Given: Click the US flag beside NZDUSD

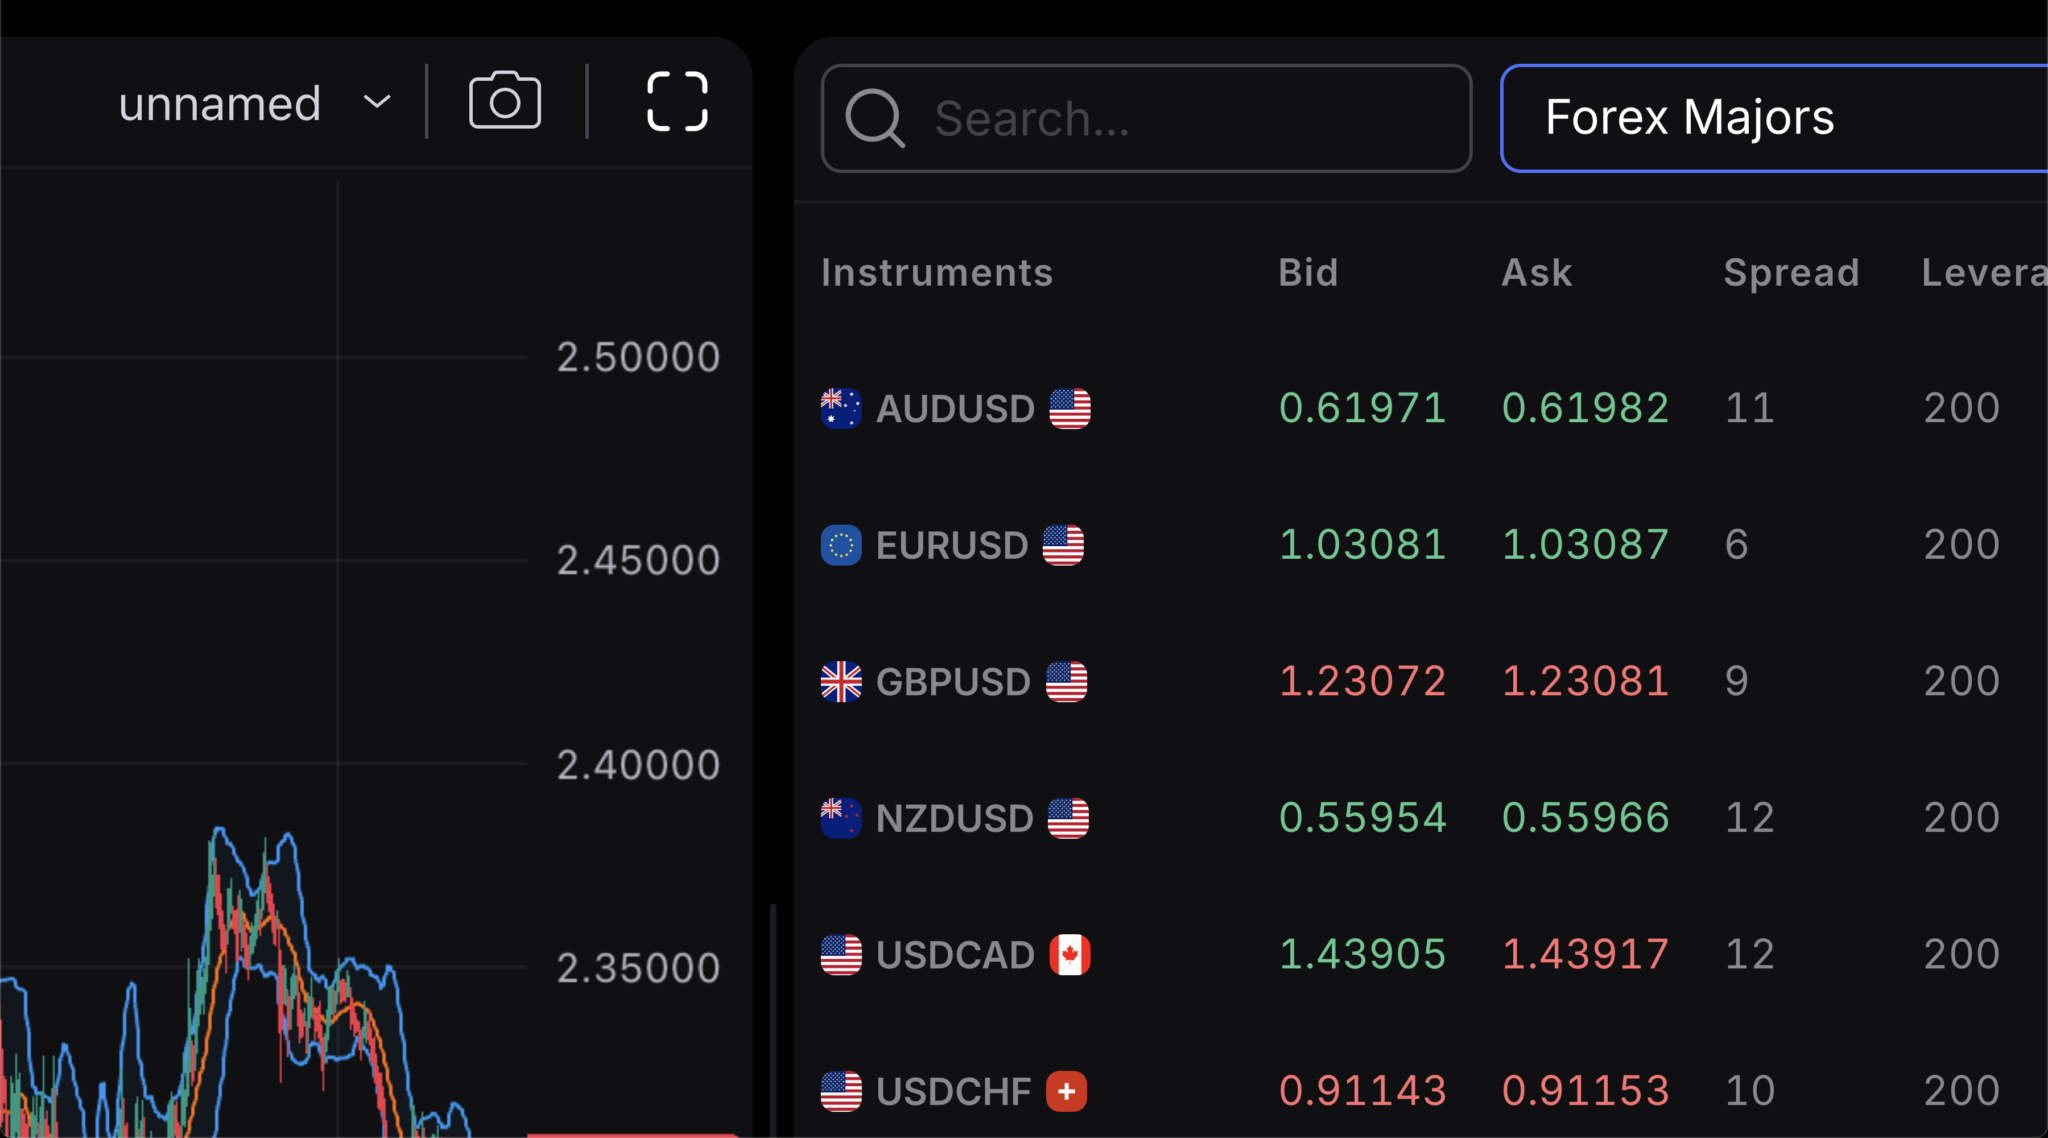Looking at the screenshot, I should tap(1069, 818).
